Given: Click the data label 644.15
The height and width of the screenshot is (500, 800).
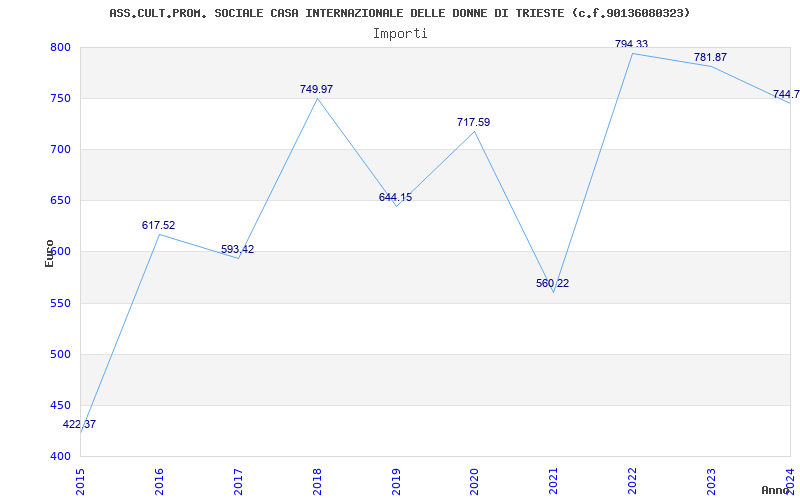Looking at the screenshot, I should [395, 197].
